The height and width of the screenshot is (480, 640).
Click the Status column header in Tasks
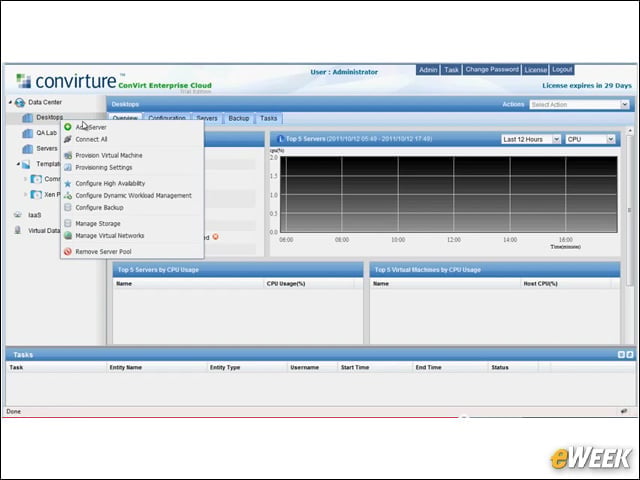coord(513,367)
